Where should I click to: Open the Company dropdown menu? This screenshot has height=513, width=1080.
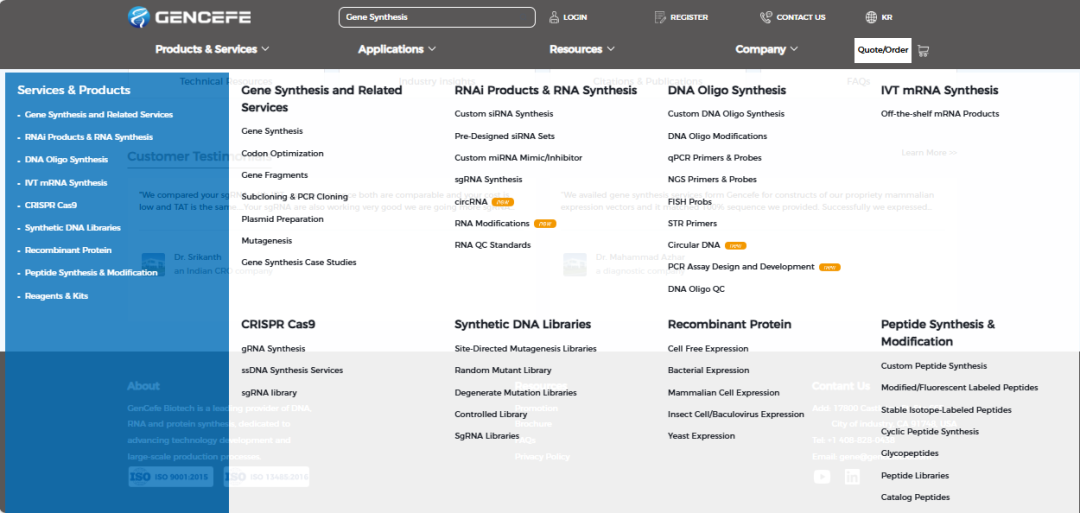pos(767,49)
